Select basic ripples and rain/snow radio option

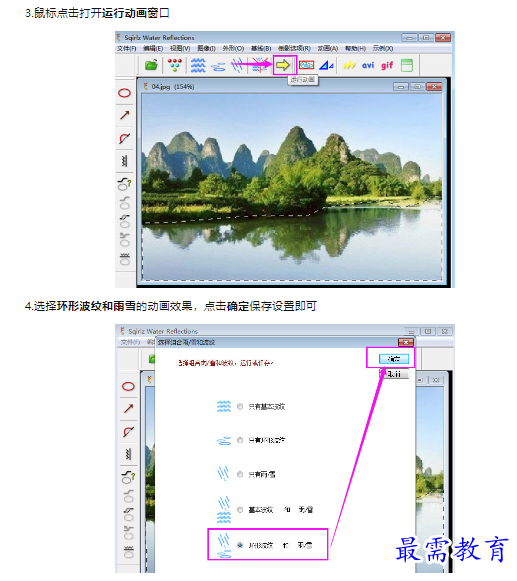pyautogui.click(x=240, y=510)
